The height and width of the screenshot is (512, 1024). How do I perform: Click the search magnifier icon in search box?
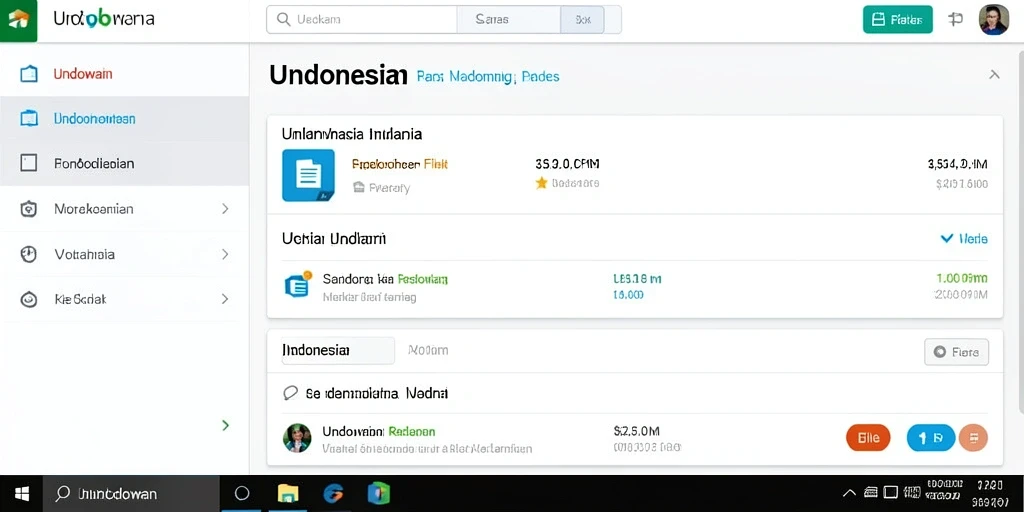(x=283, y=20)
